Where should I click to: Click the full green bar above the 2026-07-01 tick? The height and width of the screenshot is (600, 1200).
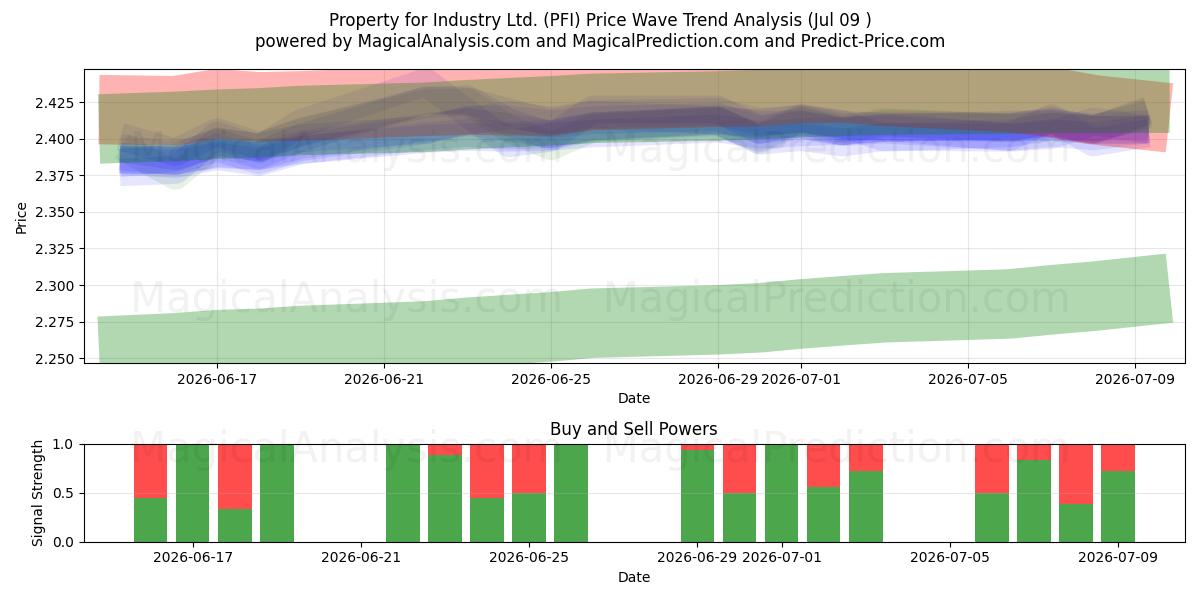(781, 493)
